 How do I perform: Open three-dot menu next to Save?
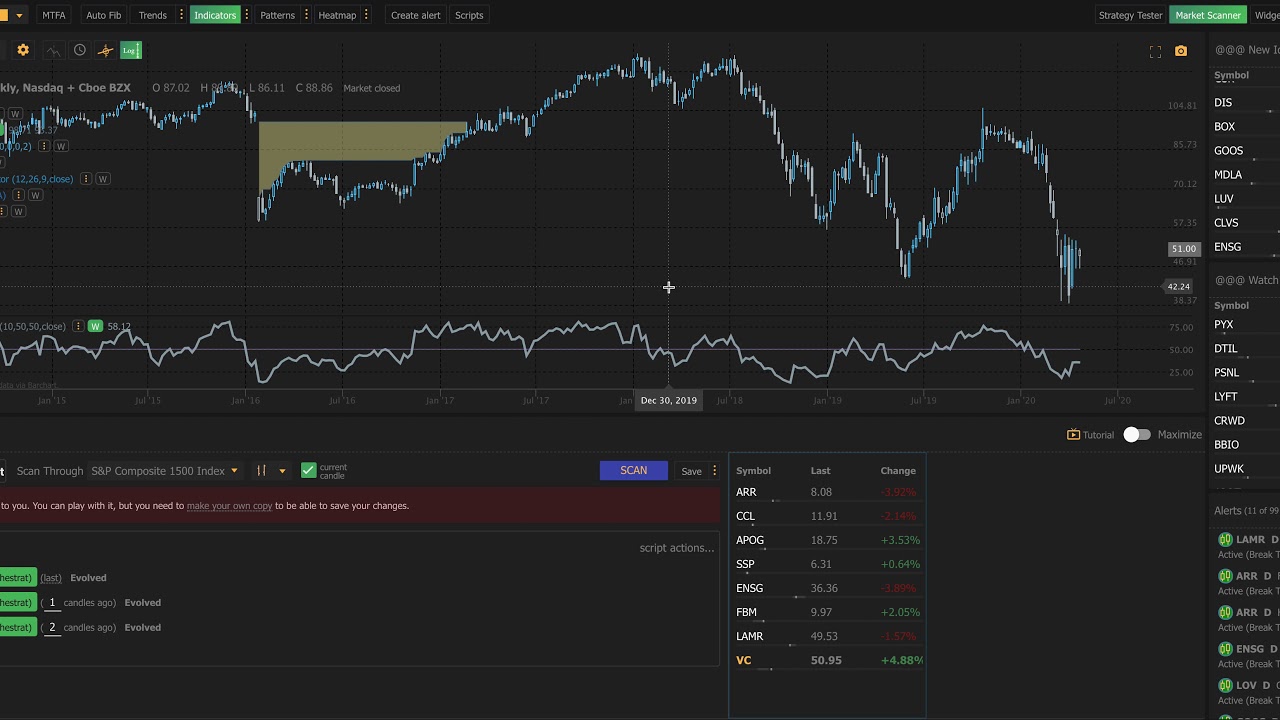click(714, 471)
